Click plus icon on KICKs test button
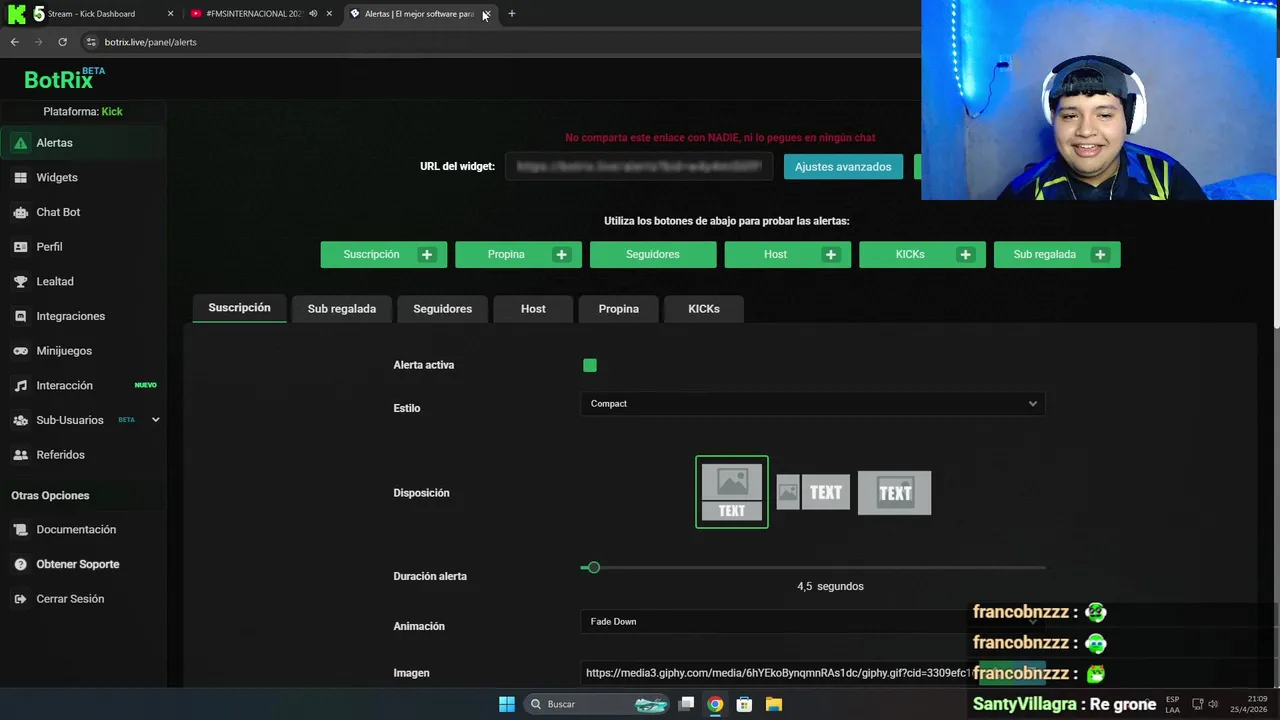Image resolution: width=1280 pixels, height=720 pixels. pyautogui.click(x=965, y=255)
